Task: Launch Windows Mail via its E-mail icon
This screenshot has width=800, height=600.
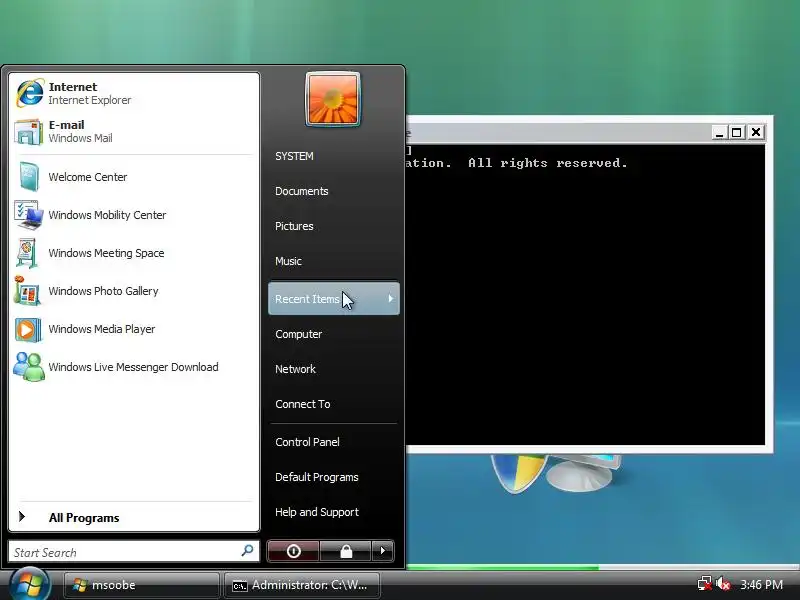Action: tap(29, 132)
